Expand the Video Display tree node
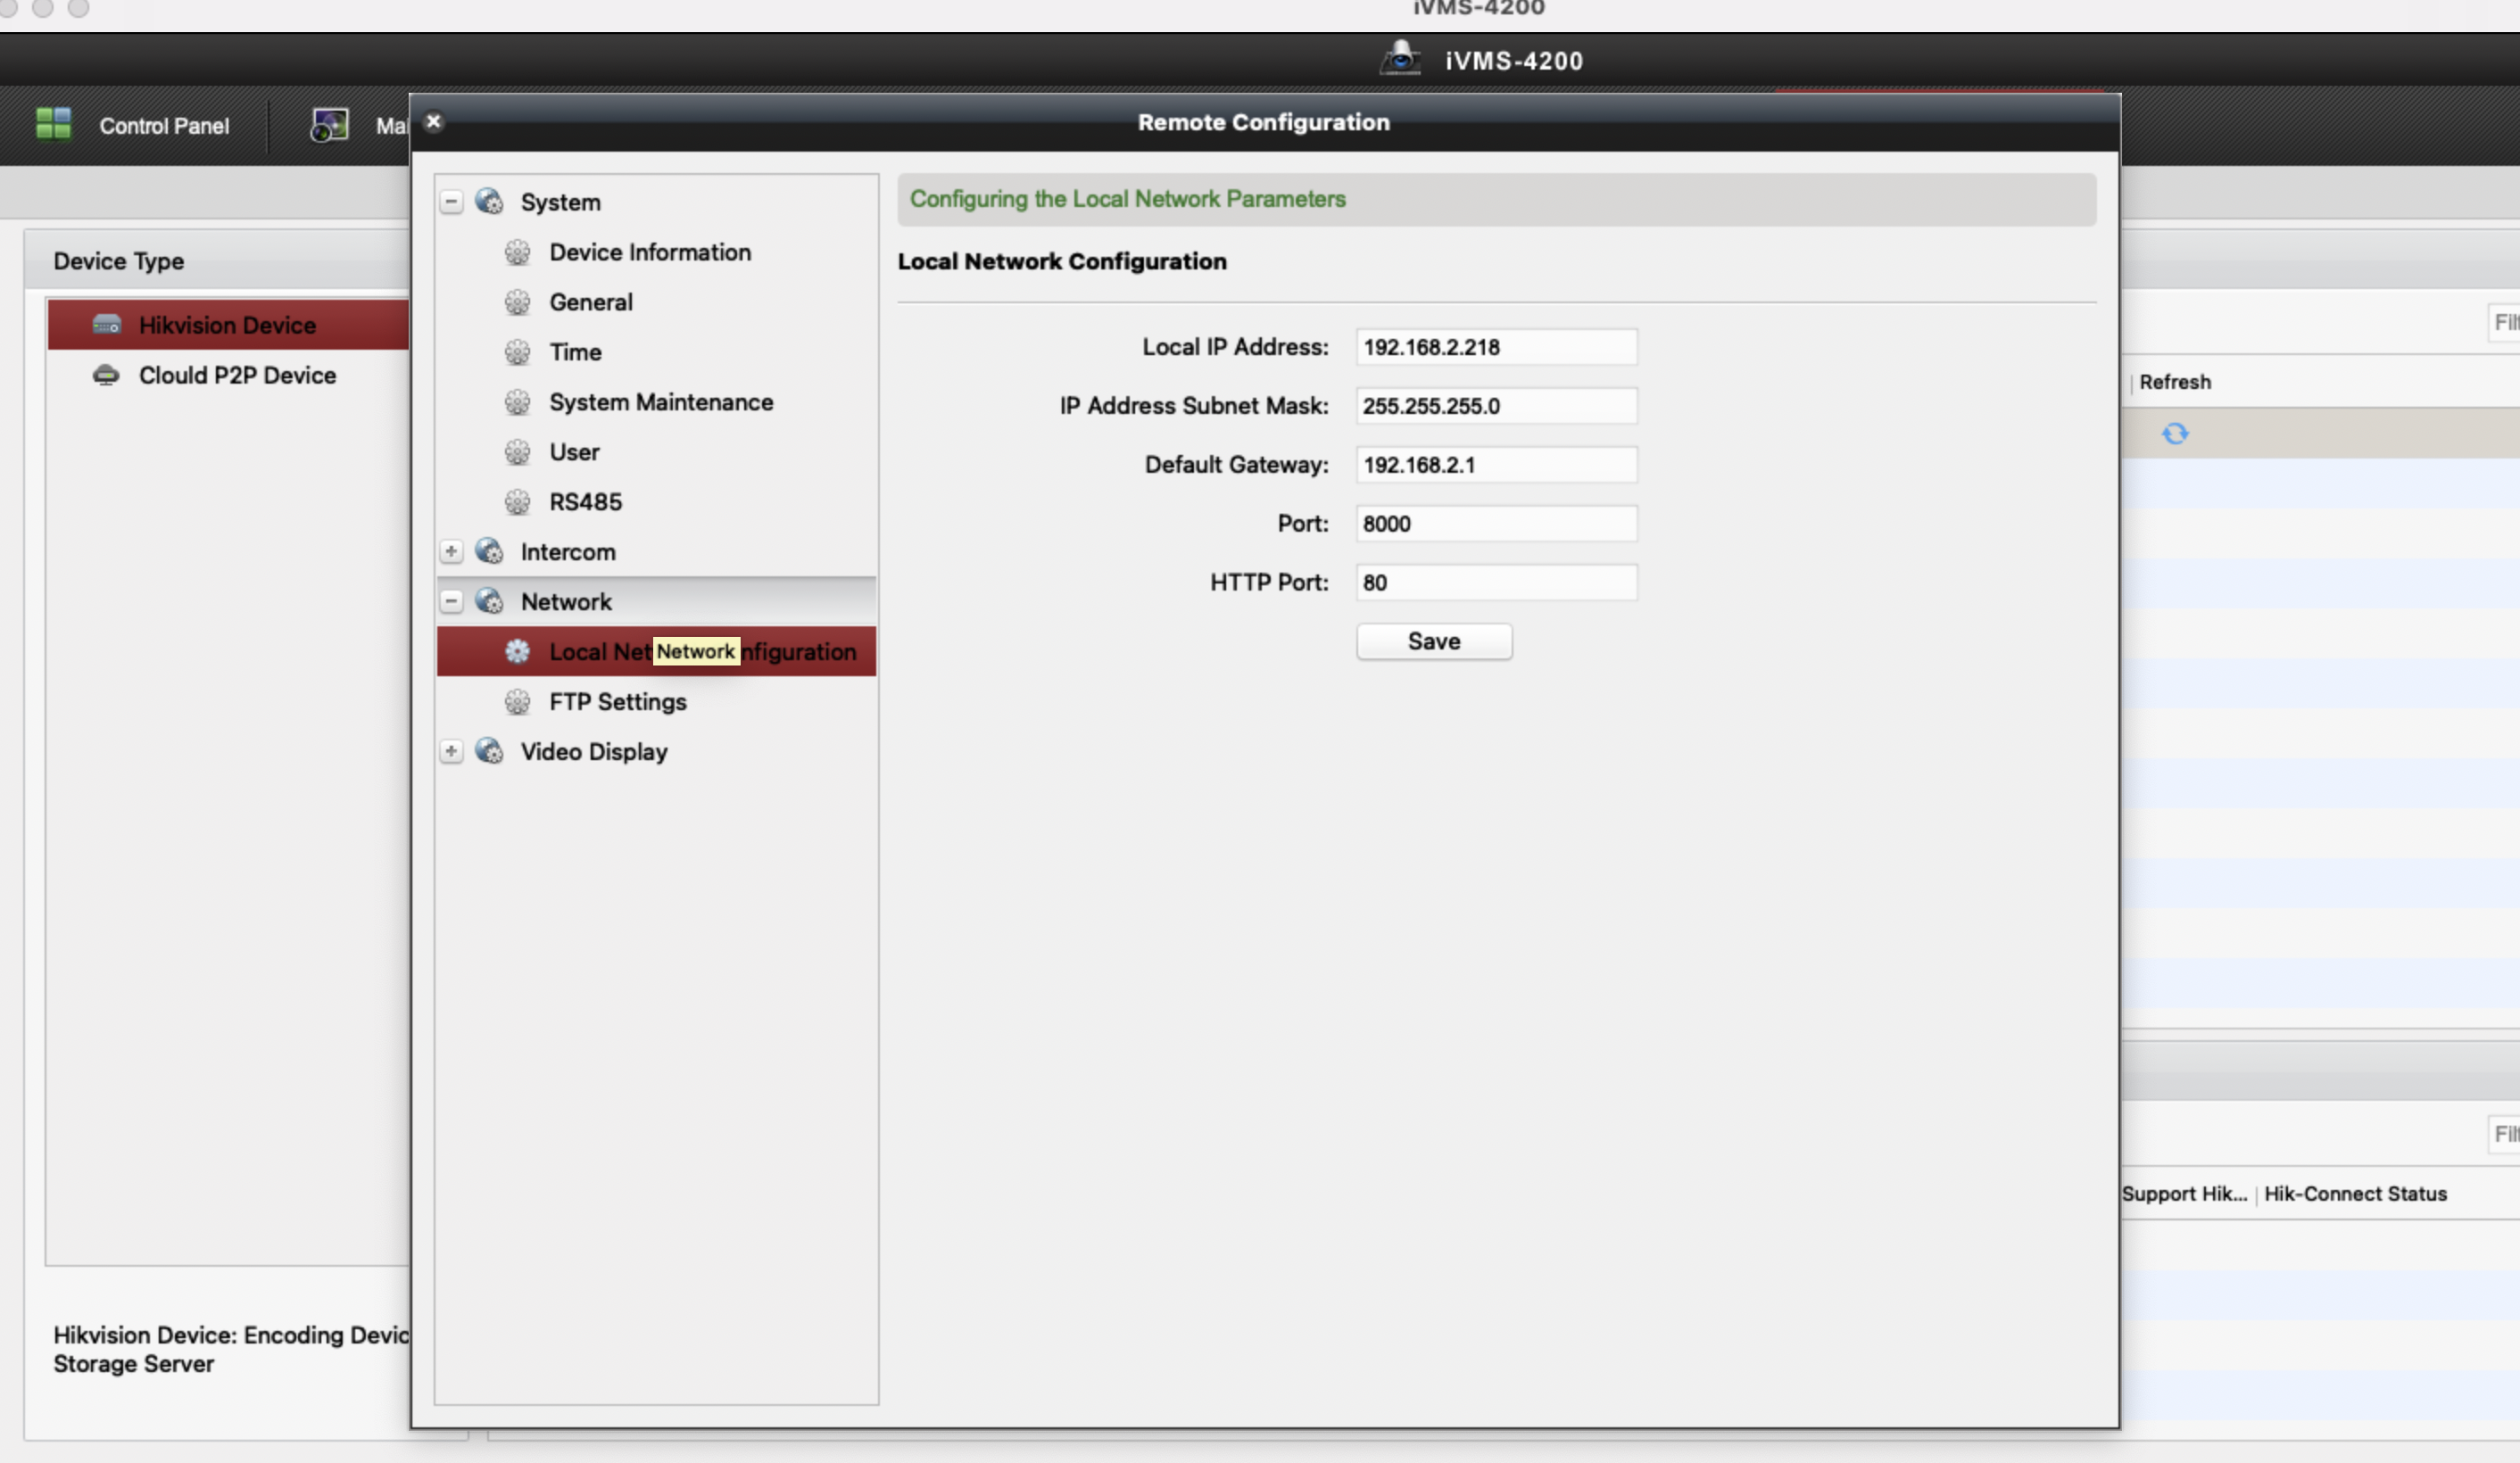Screen dimensions: 2520x1463 click(x=451, y=751)
